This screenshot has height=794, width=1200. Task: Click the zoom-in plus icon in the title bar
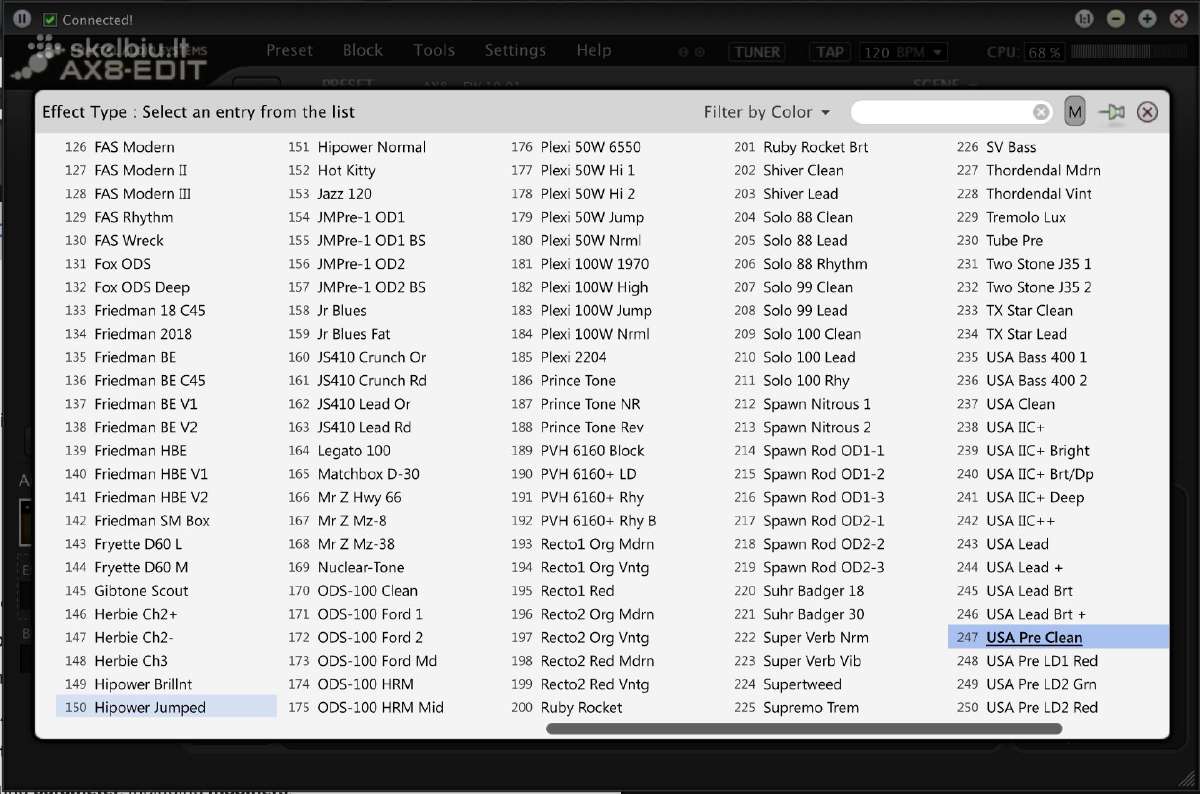pyautogui.click(x=1148, y=19)
